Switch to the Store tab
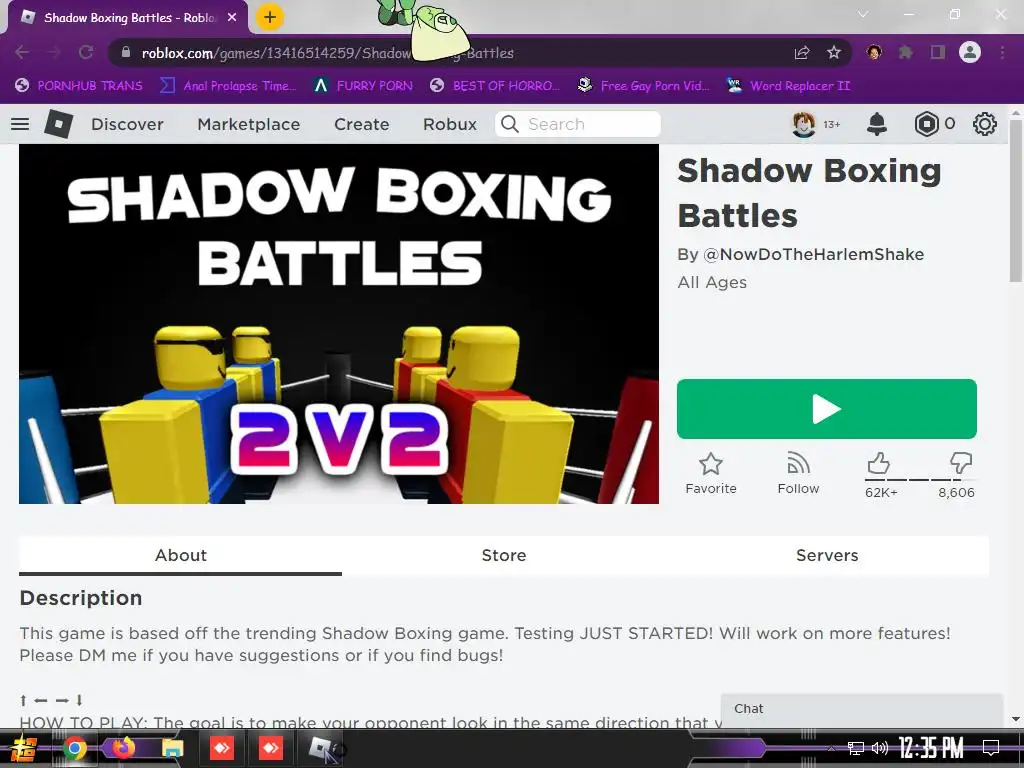Screen dimensions: 1024x768 (504, 555)
